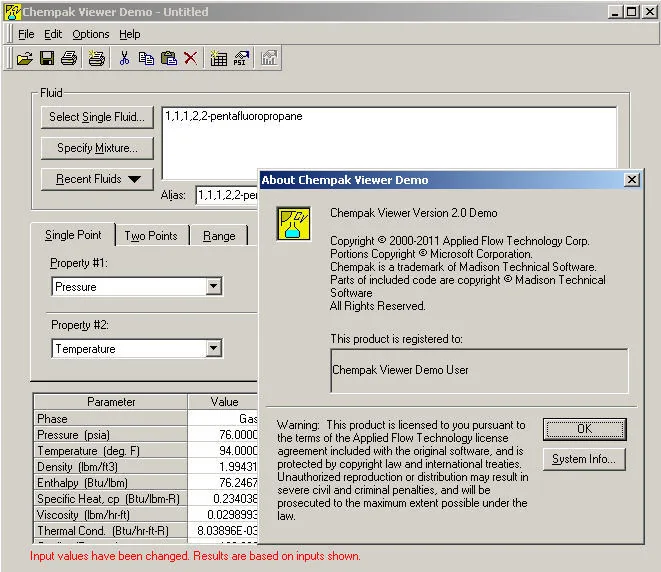Click OK in the About dialog

click(x=584, y=429)
